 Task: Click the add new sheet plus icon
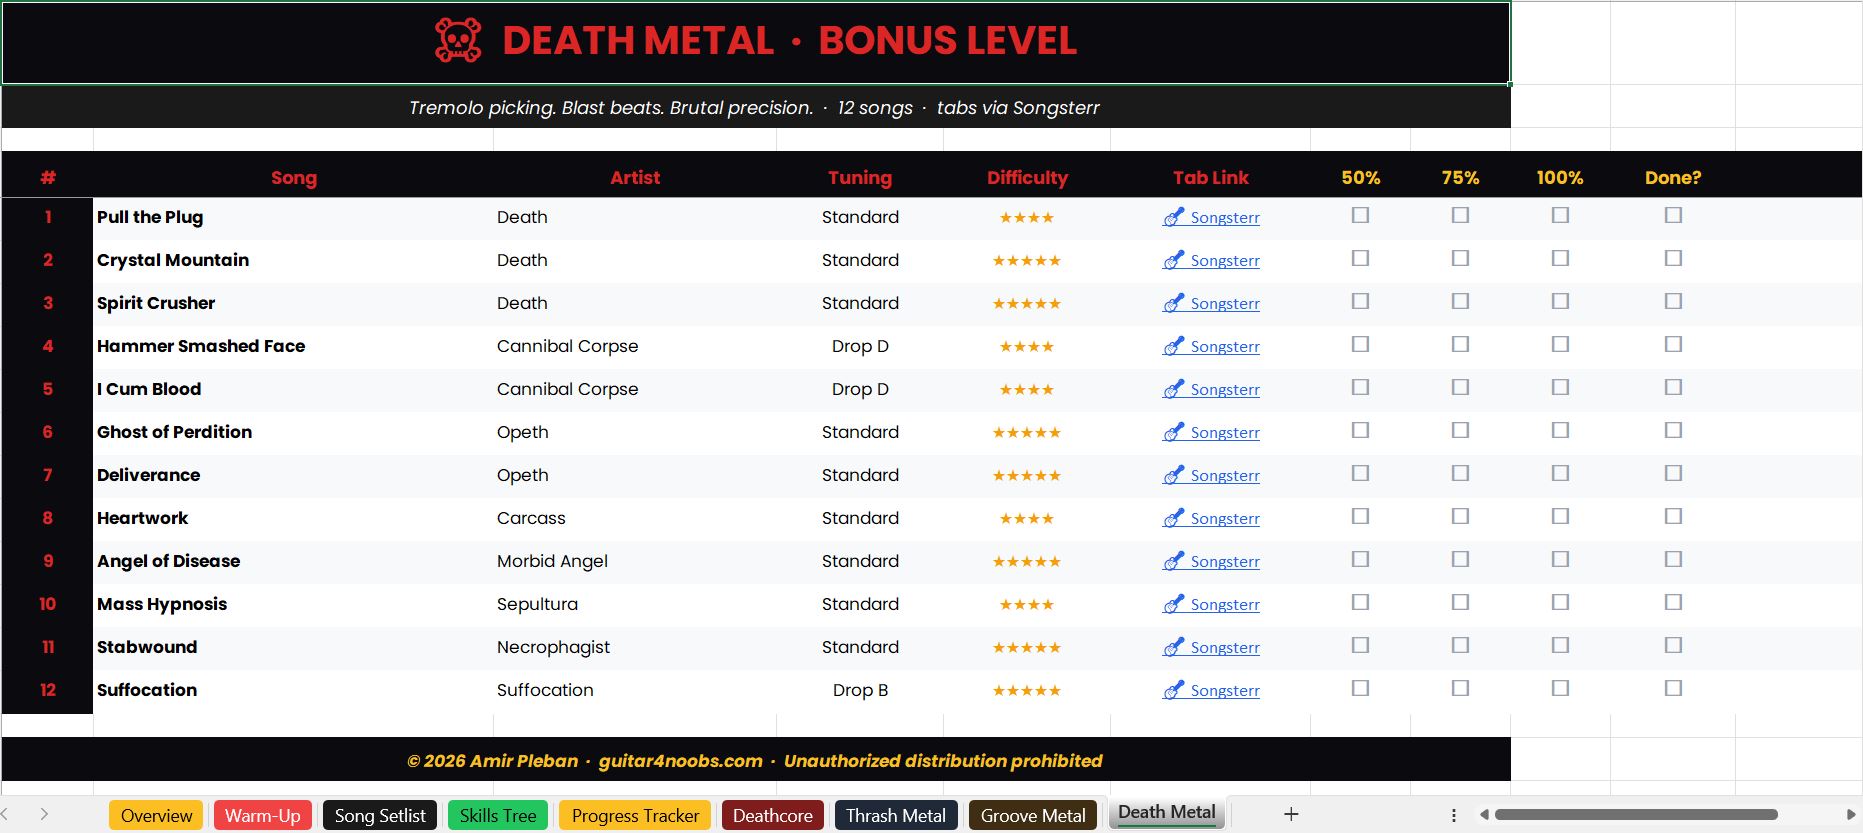point(1291,815)
